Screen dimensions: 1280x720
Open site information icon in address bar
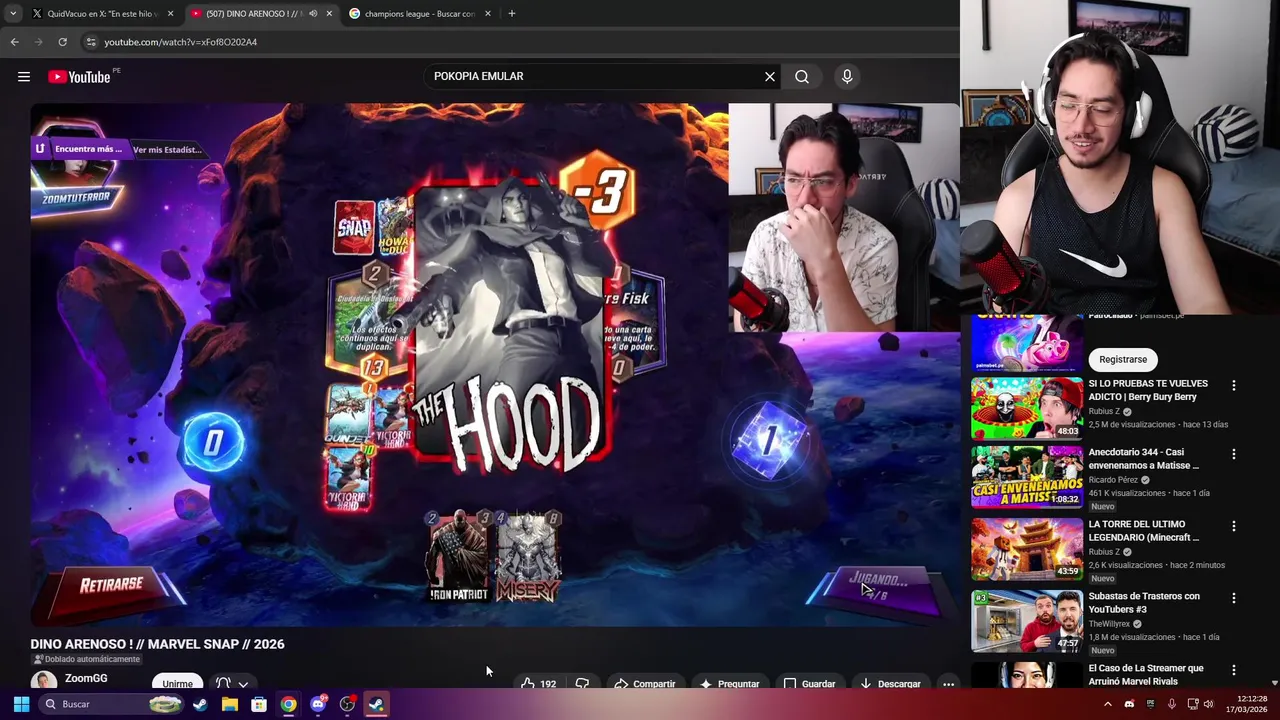[x=91, y=42]
